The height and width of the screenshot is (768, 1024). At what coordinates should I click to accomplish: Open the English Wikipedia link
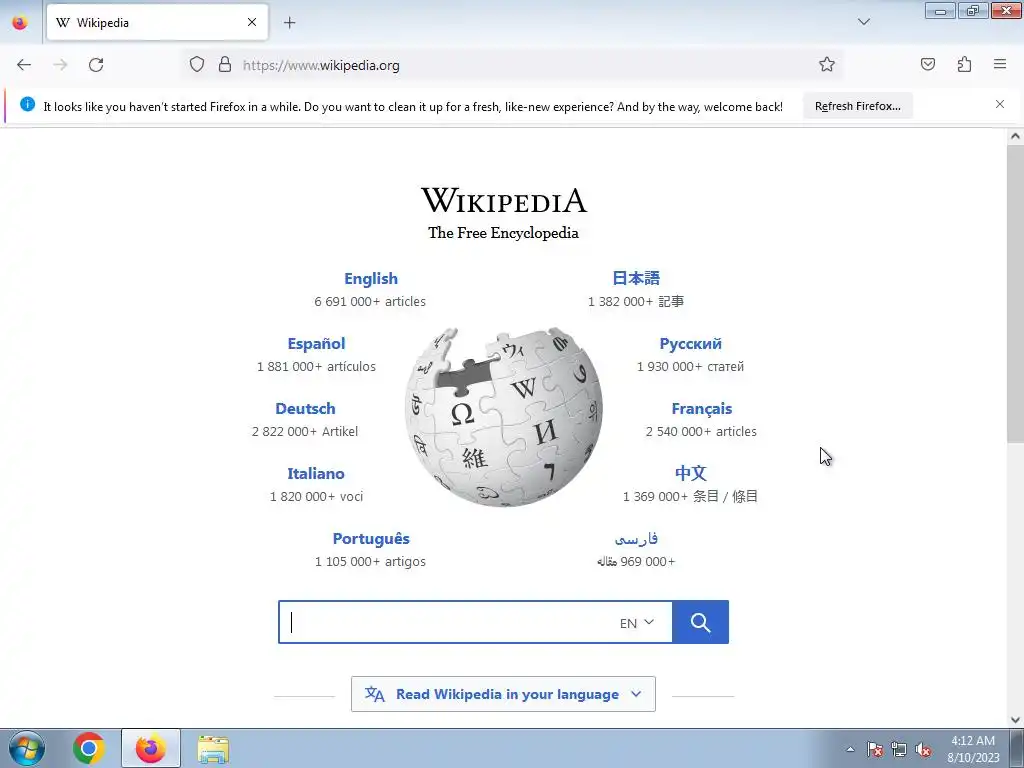click(371, 279)
